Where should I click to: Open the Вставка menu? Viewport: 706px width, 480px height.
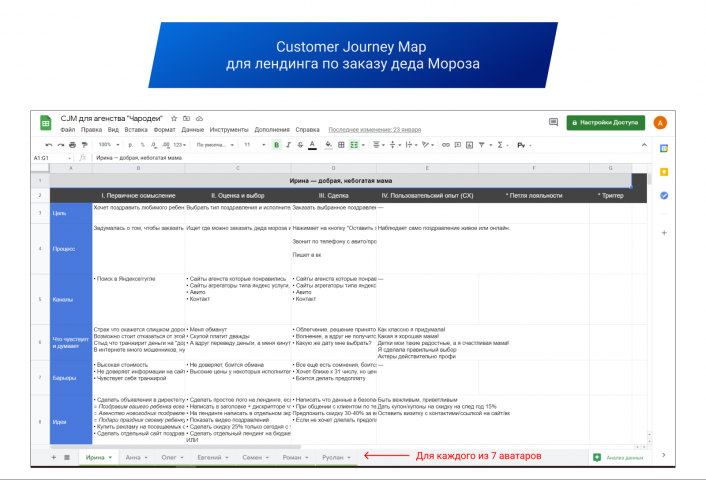coord(136,130)
